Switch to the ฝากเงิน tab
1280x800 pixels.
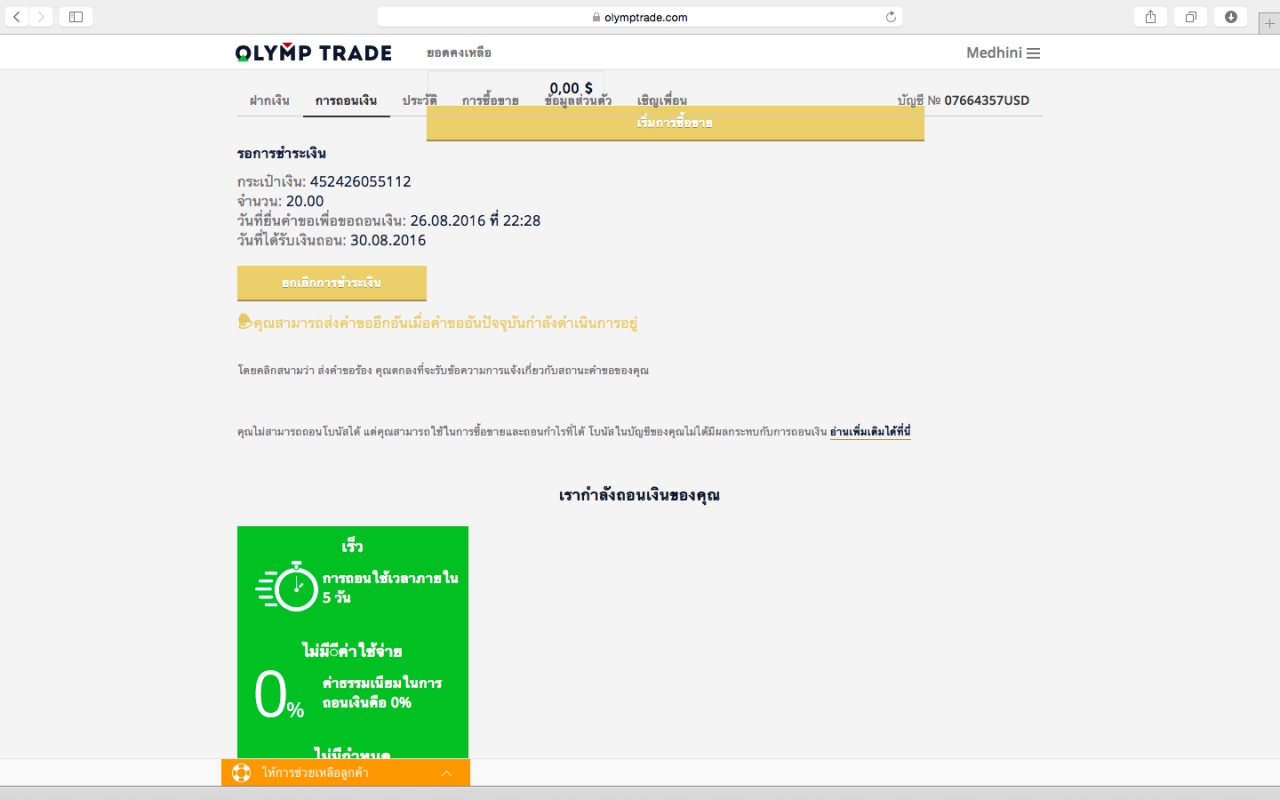(269, 101)
